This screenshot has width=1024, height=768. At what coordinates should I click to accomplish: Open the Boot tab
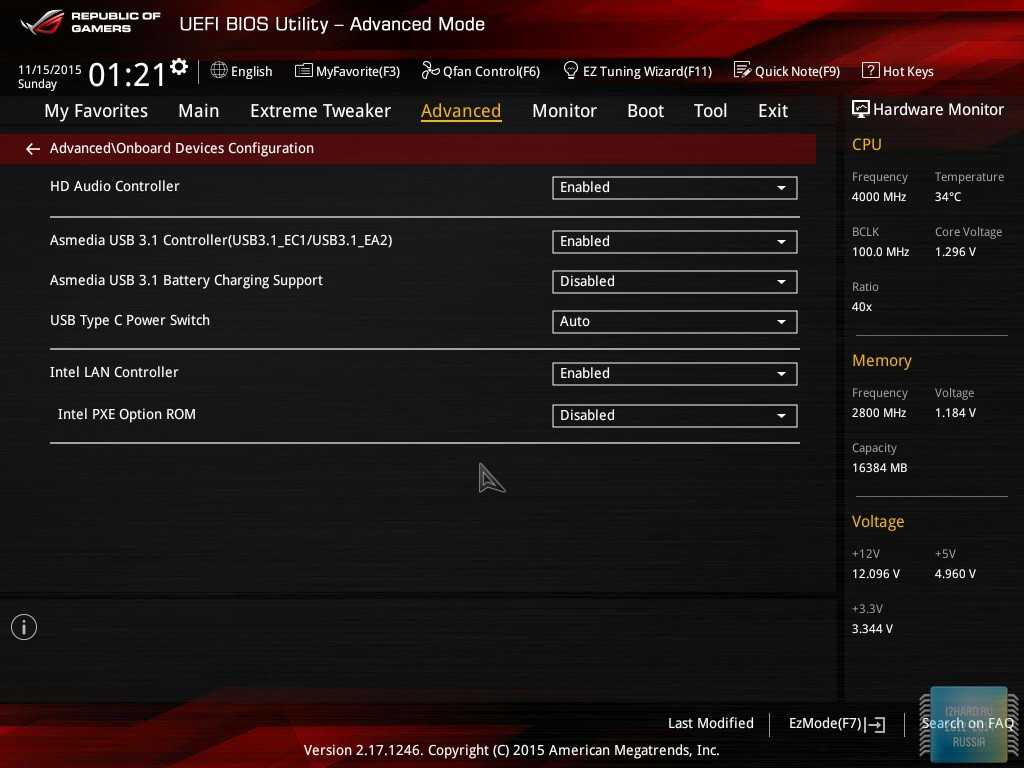pyautogui.click(x=645, y=111)
